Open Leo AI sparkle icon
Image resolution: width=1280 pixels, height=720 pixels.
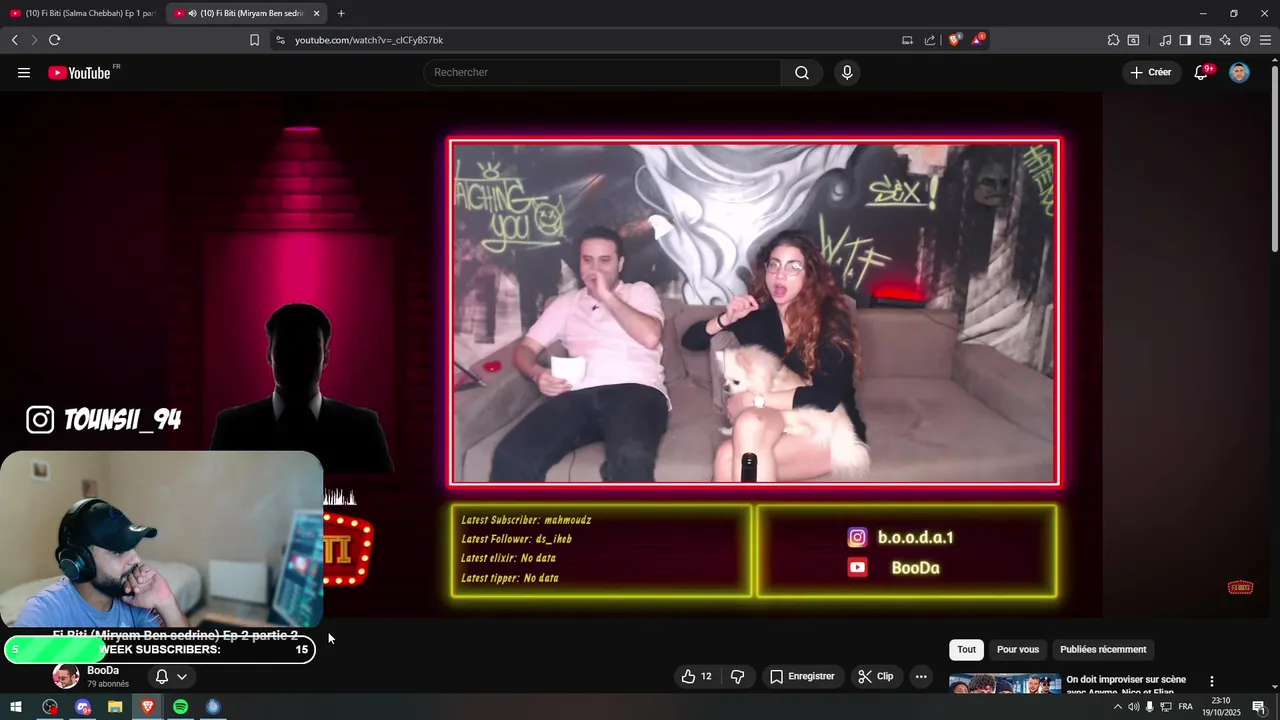1225,40
